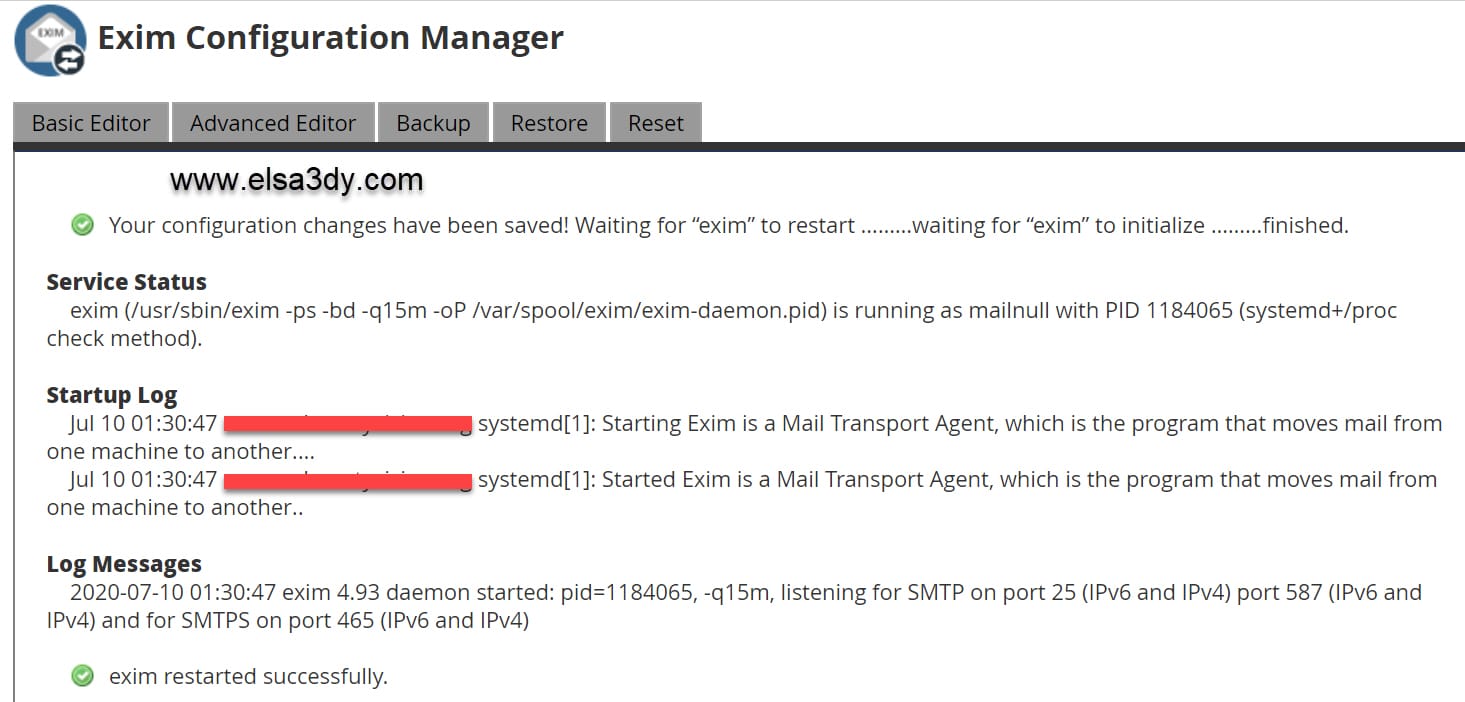This screenshot has width=1465, height=702.
Task: Click the Log Messages heading
Action: tap(124, 564)
